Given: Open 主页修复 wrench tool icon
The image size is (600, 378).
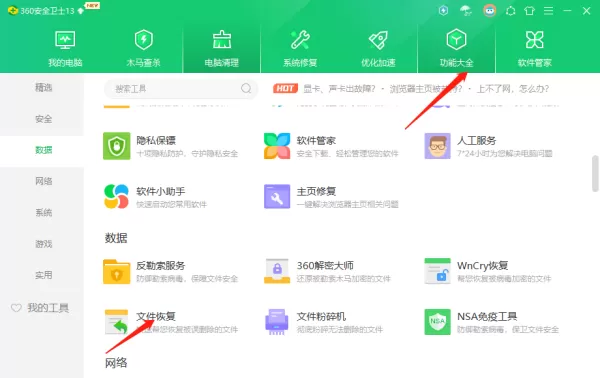Looking at the screenshot, I should point(277,196).
